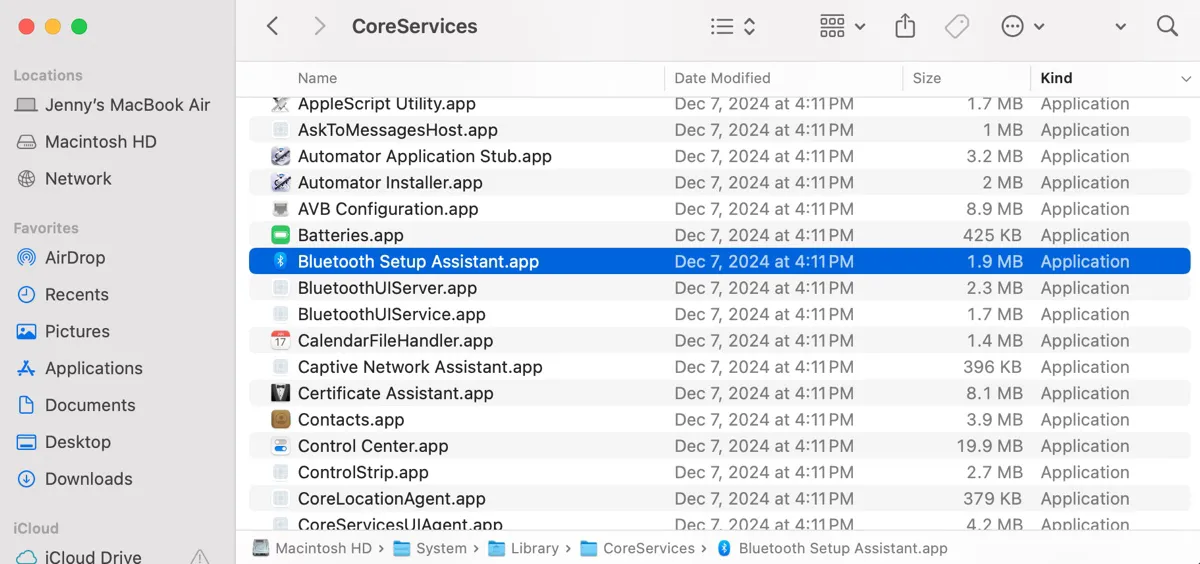Open the Search magnifier icon

pyautogui.click(x=1167, y=27)
